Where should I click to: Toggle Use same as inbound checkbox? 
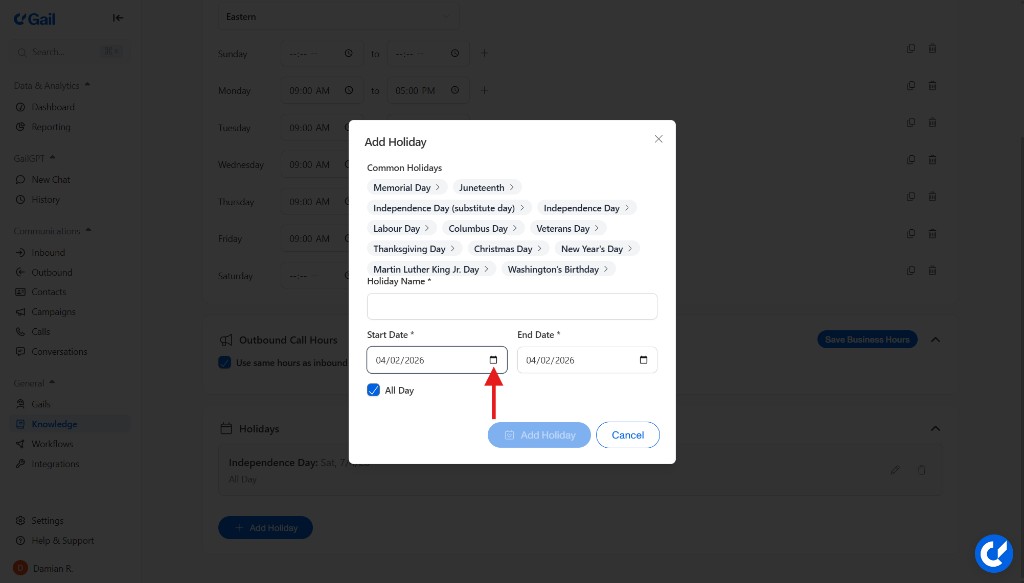point(224,361)
